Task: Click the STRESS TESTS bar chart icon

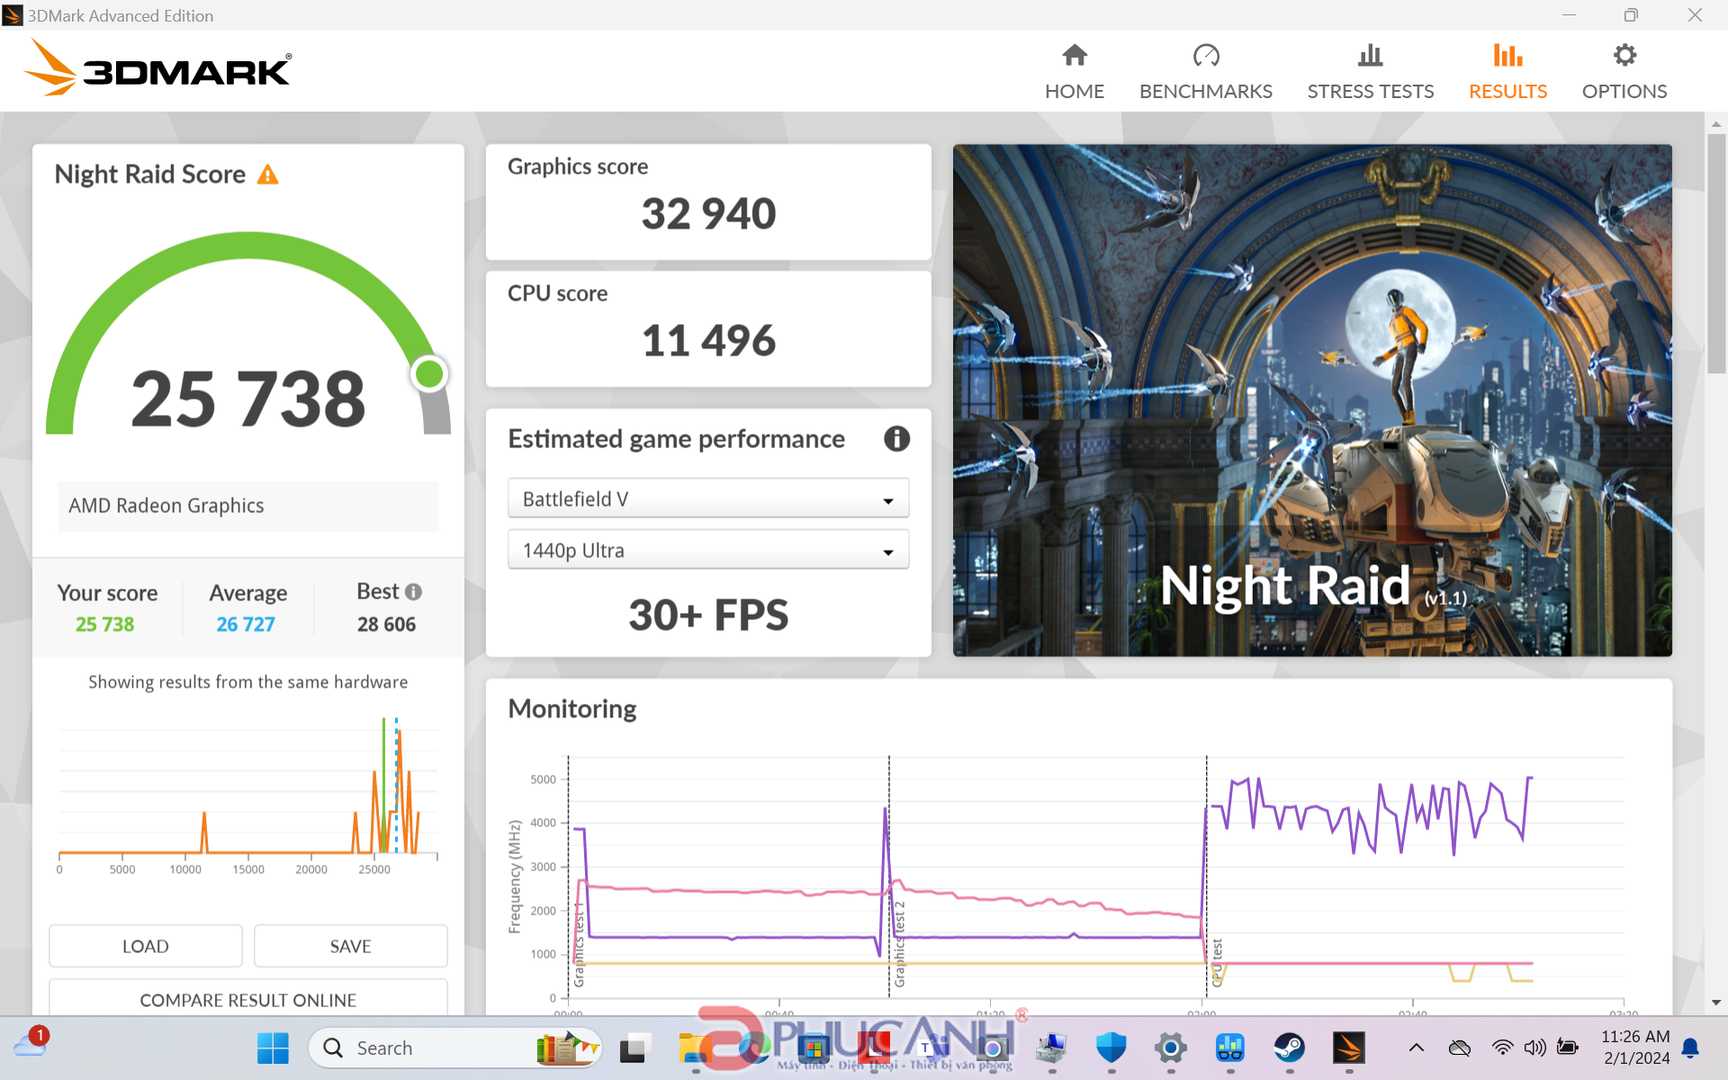Action: pyautogui.click(x=1370, y=55)
